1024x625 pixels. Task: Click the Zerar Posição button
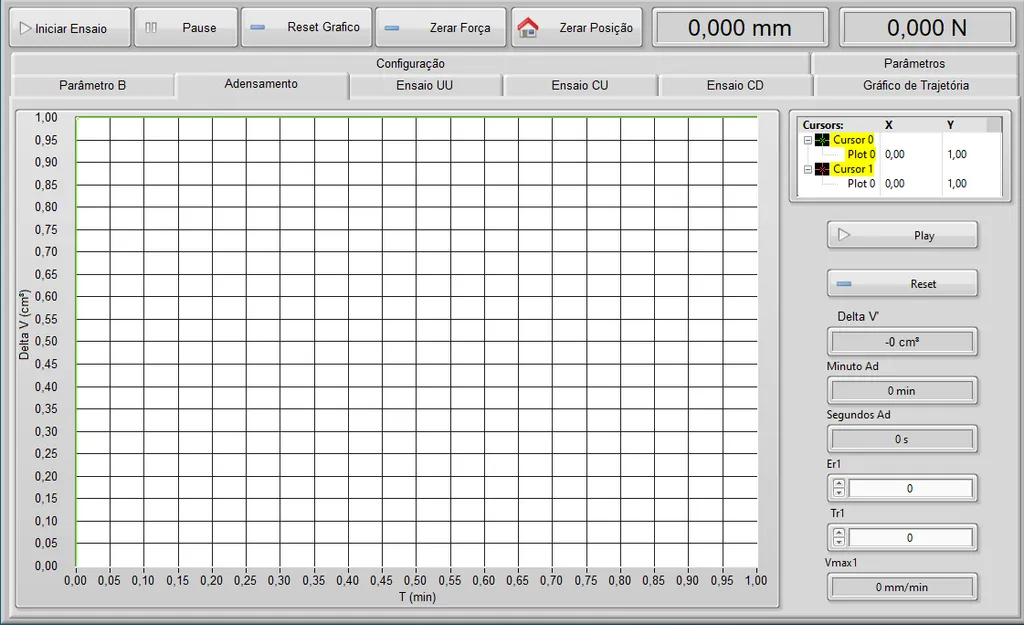(x=577, y=27)
